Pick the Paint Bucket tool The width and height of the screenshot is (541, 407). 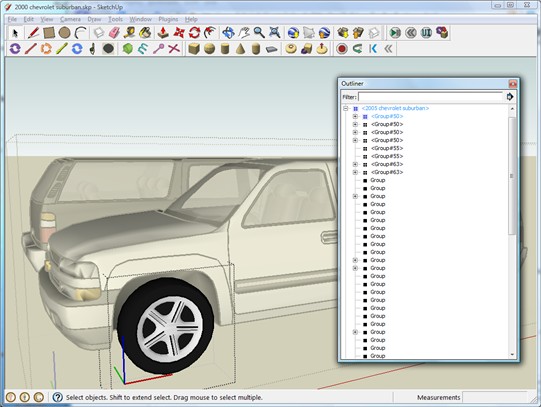coord(145,33)
